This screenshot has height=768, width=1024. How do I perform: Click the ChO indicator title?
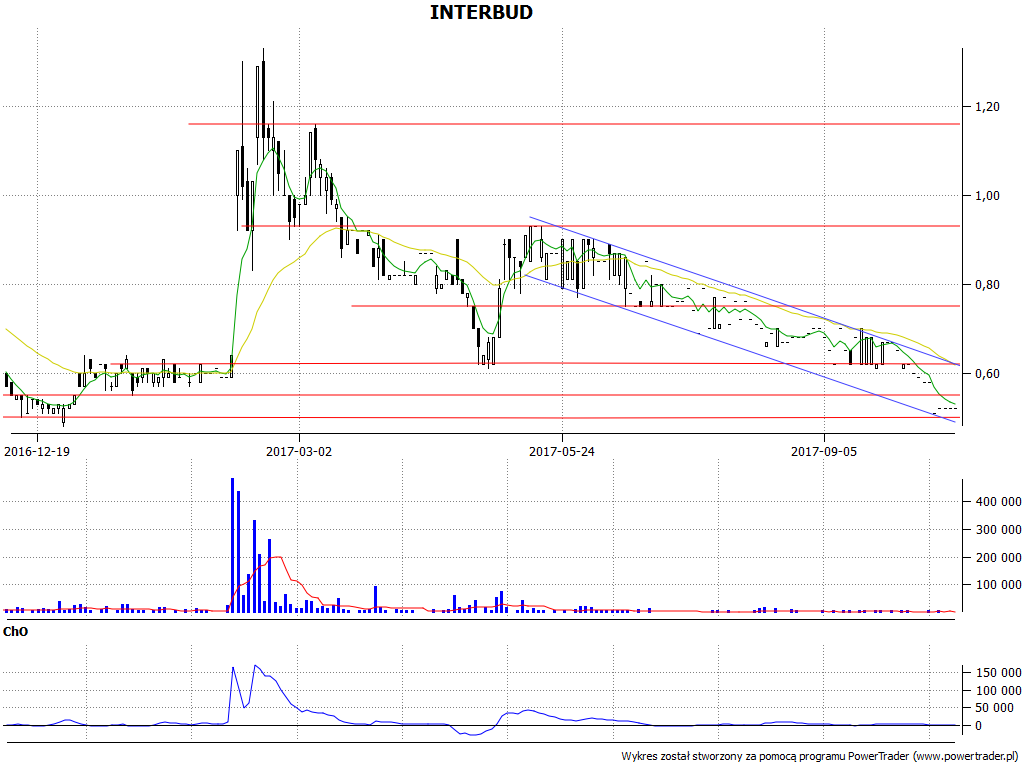click(16, 632)
